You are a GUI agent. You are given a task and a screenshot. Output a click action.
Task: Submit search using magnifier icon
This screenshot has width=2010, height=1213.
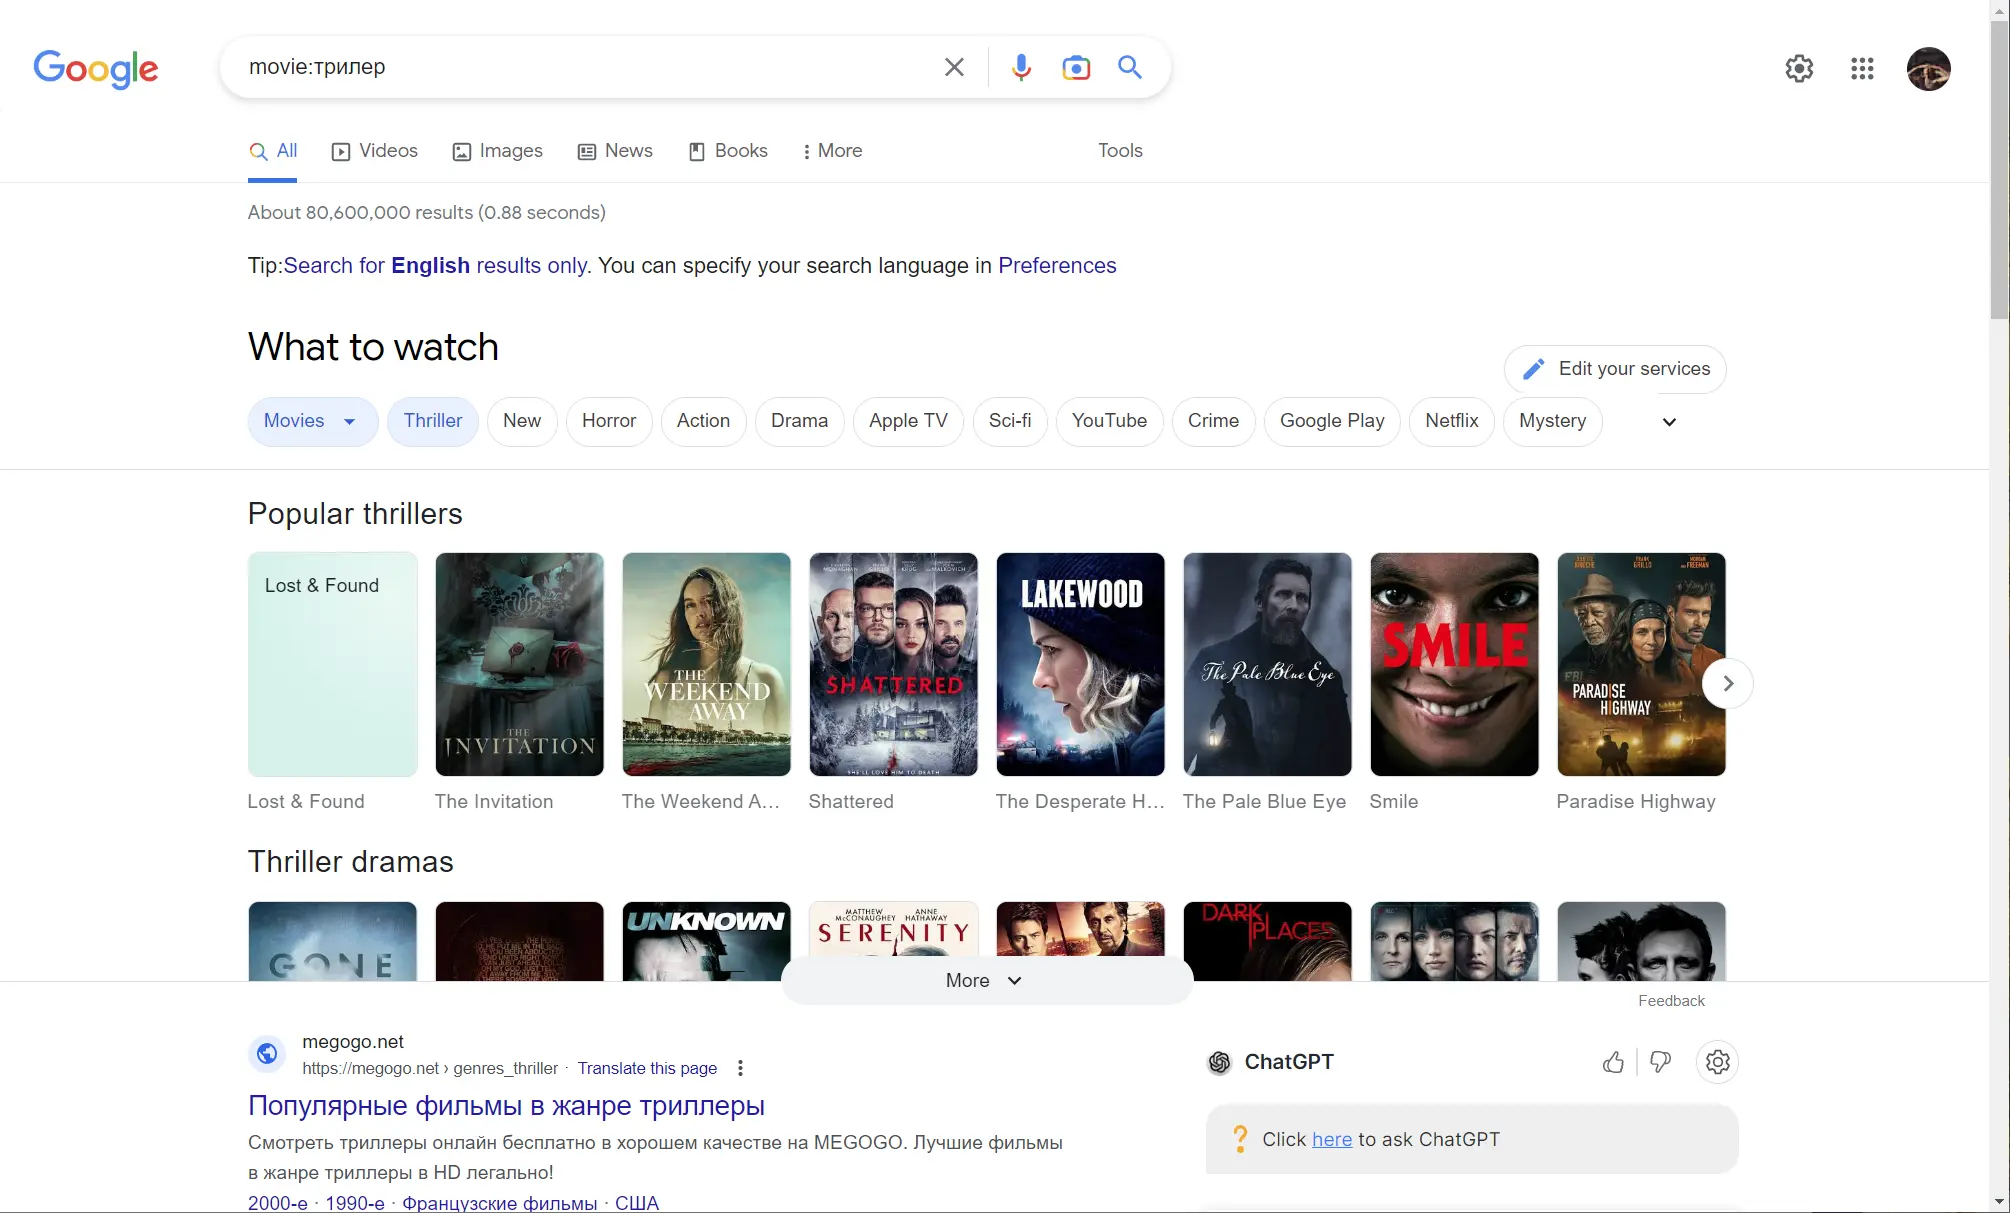(1130, 67)
